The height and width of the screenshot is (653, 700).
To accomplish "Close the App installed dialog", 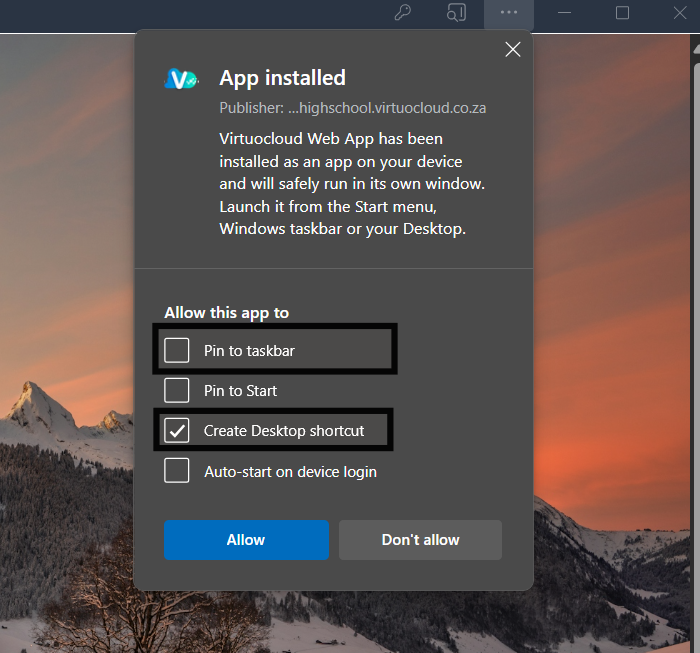I will pyautogui.click(x=513, y=50).
